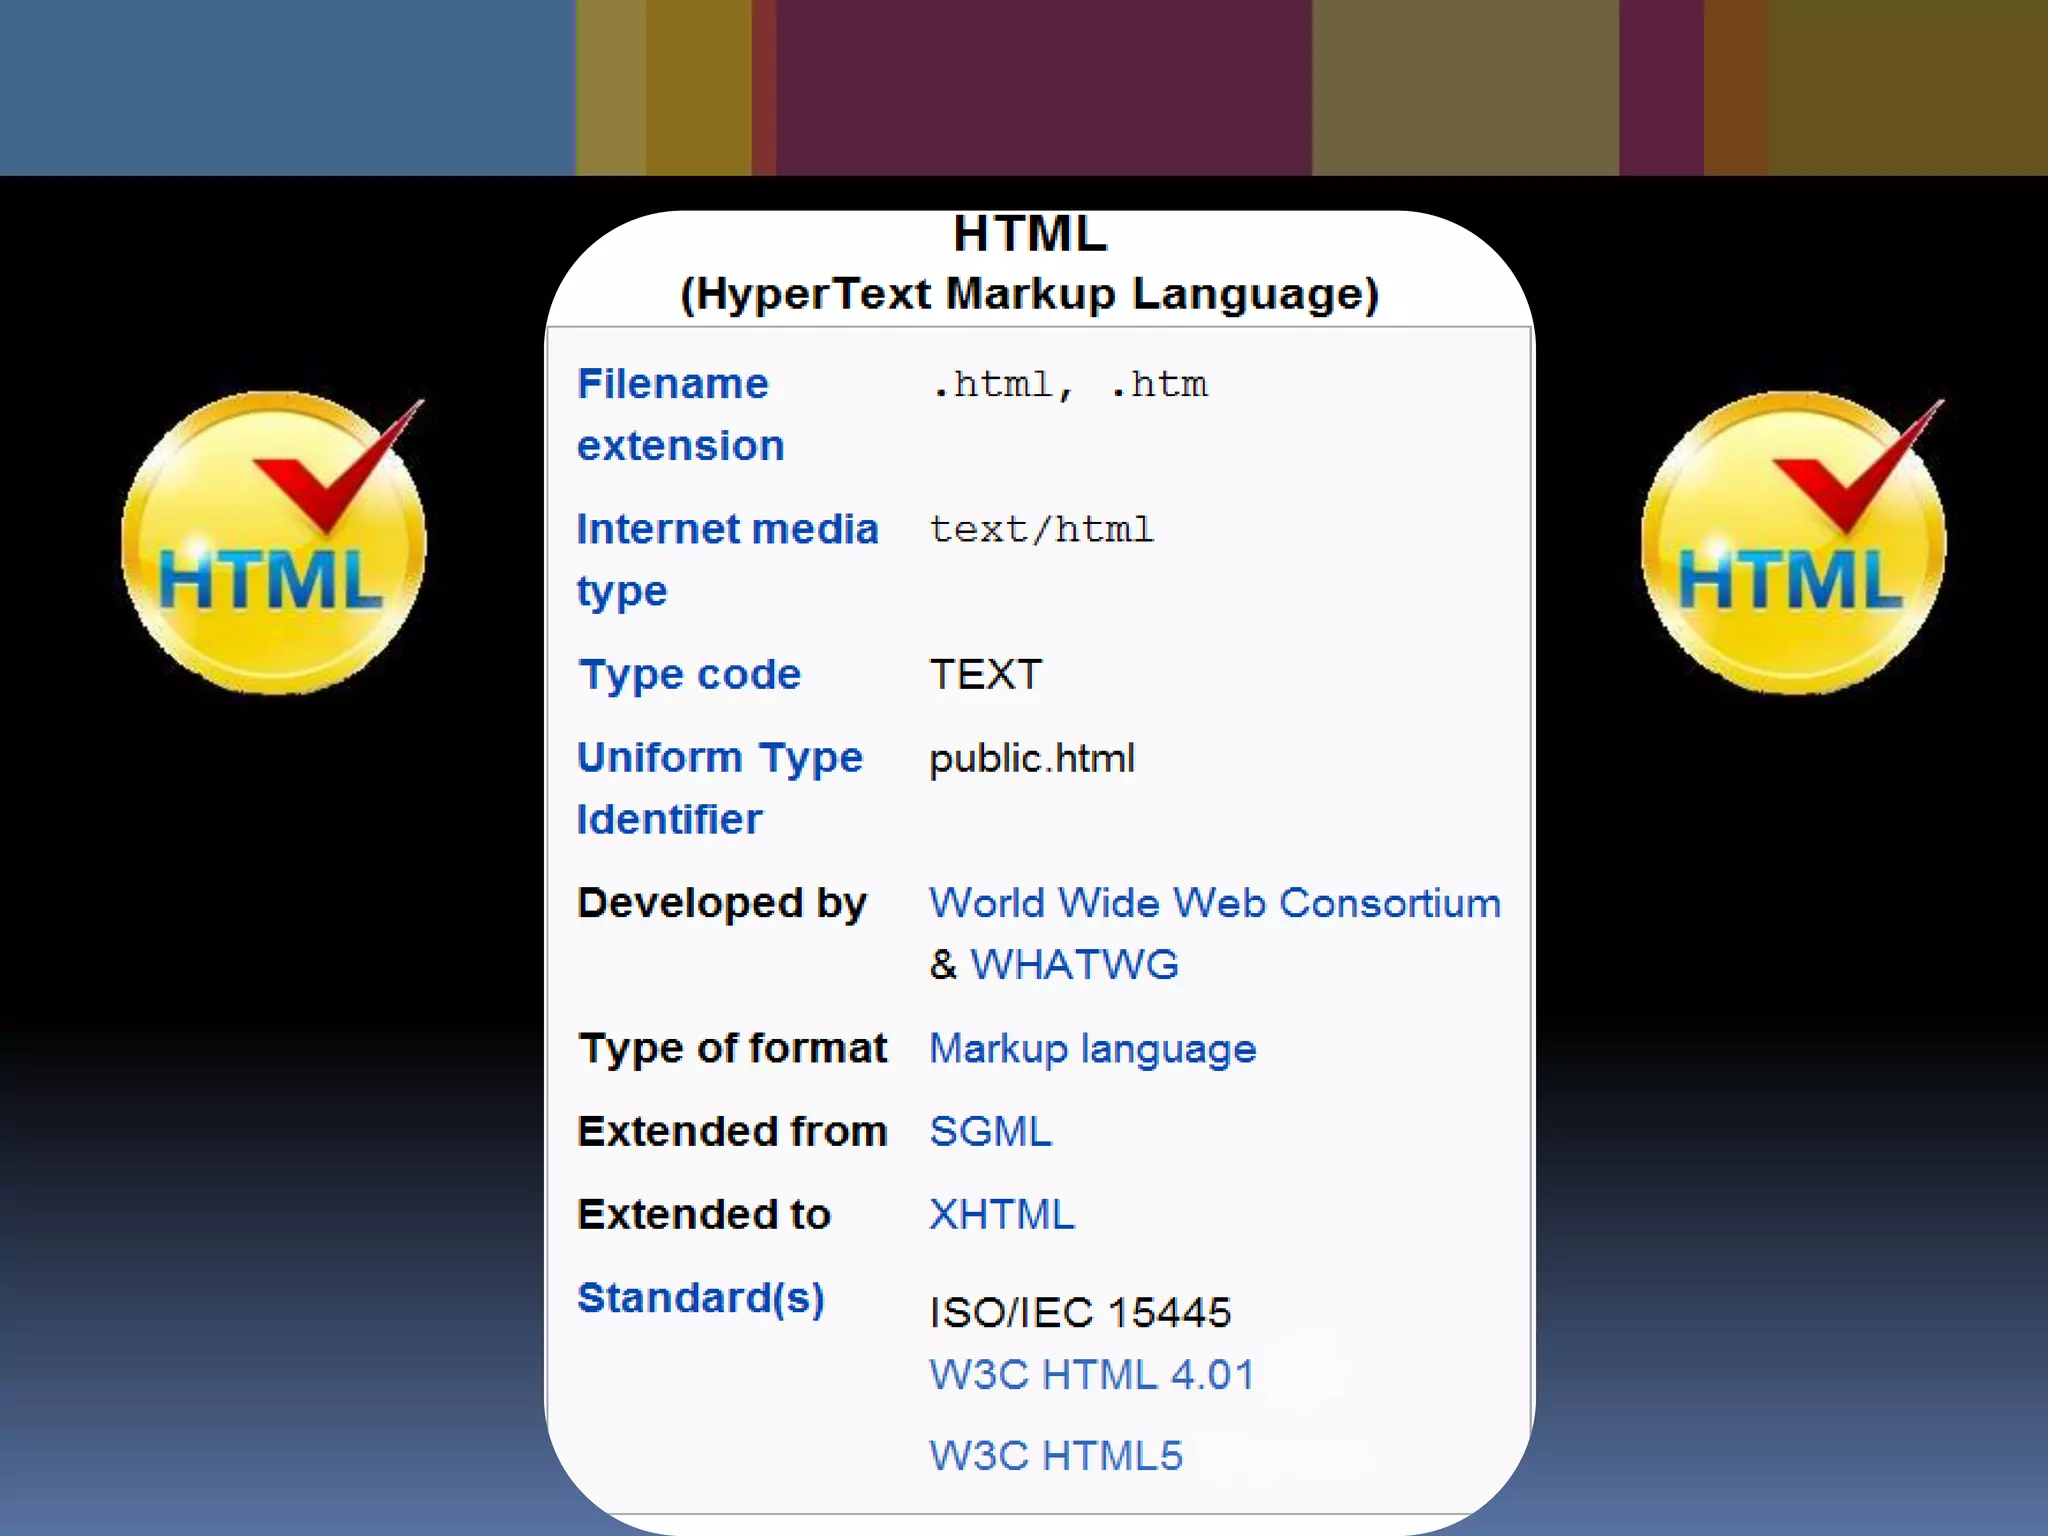Click the 'Developed by' row label

point(722,904)
